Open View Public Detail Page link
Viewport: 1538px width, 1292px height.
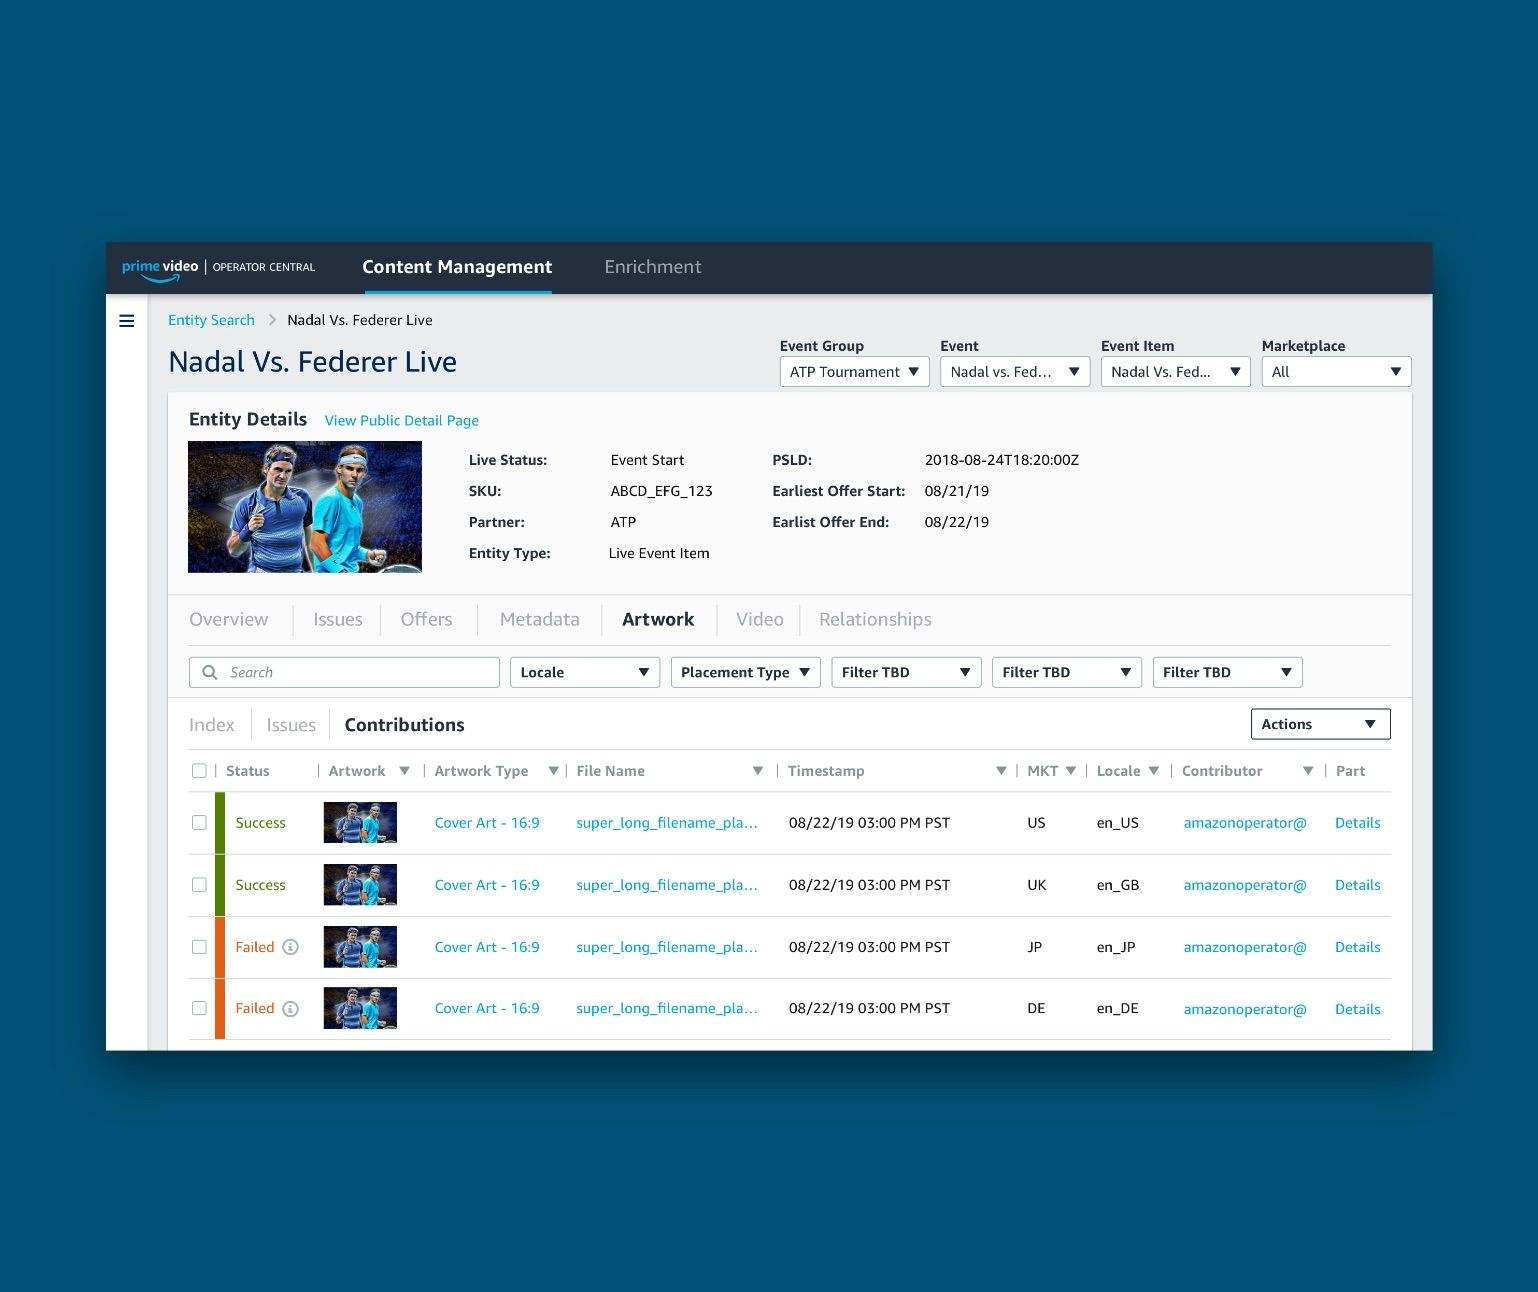402,421
